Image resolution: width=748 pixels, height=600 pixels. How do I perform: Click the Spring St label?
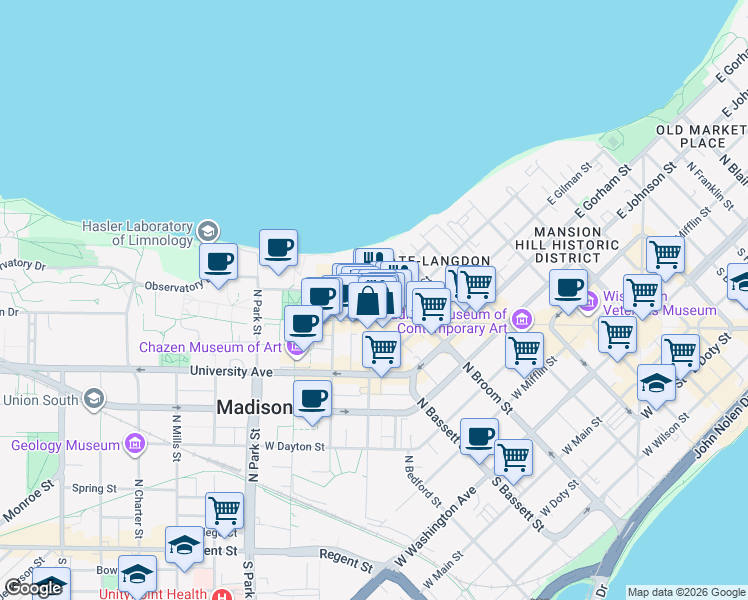pyautogui.click(x=94, y=488)
